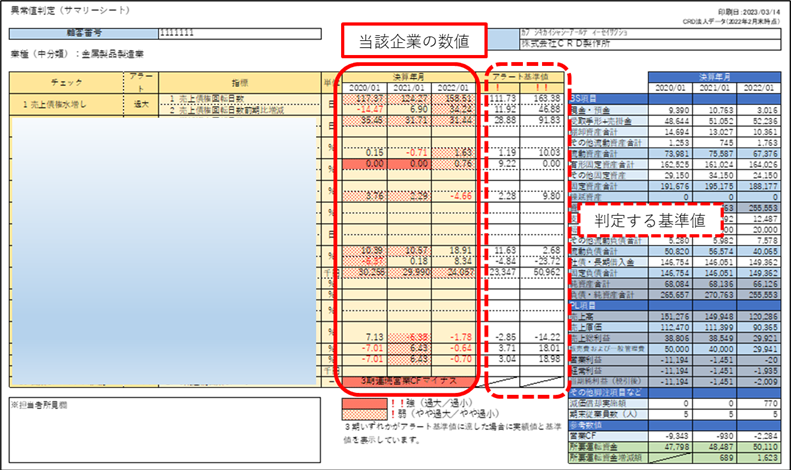Click the red 0.00 highlighted cell
797x470 pixels.
coord(365,161)
